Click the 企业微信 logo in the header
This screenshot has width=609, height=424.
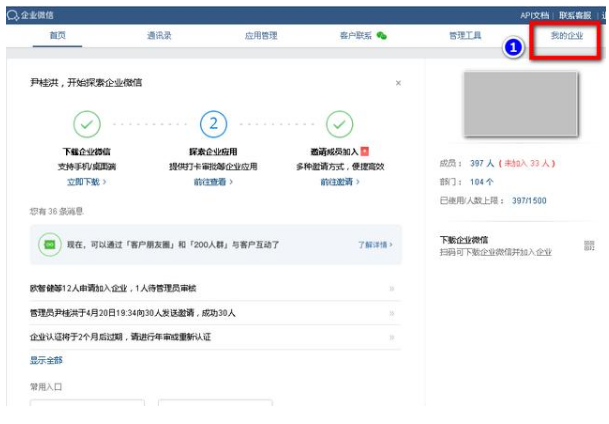pos(30,15)
